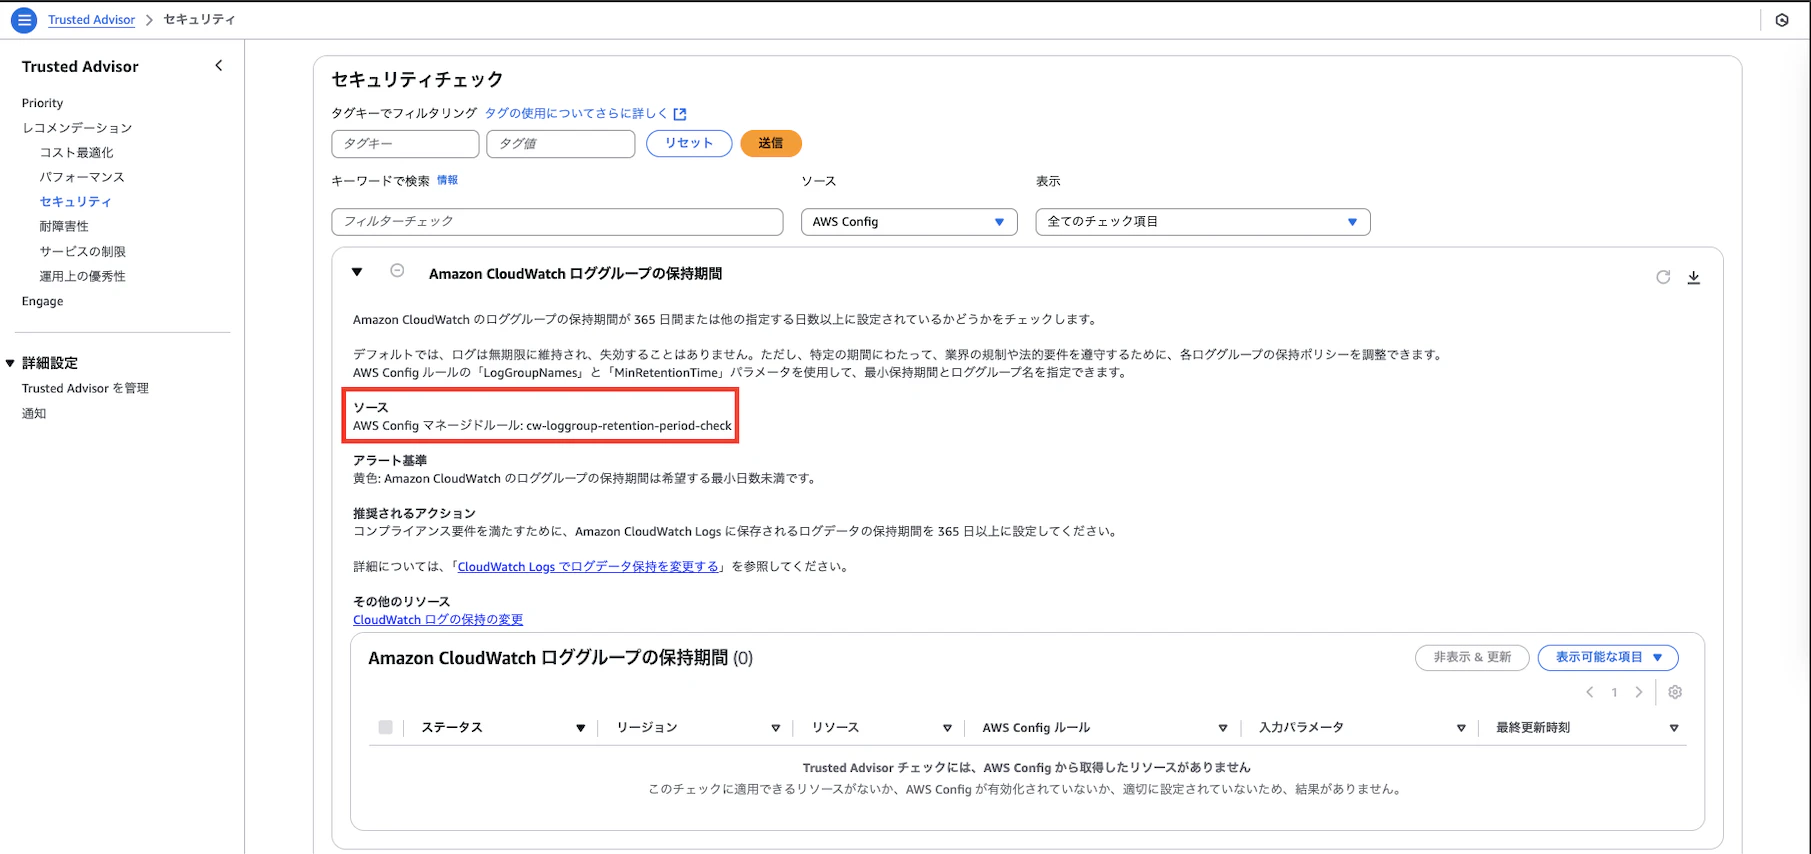Select サービスの制限 in sidebar

click(x=83, y=252)
